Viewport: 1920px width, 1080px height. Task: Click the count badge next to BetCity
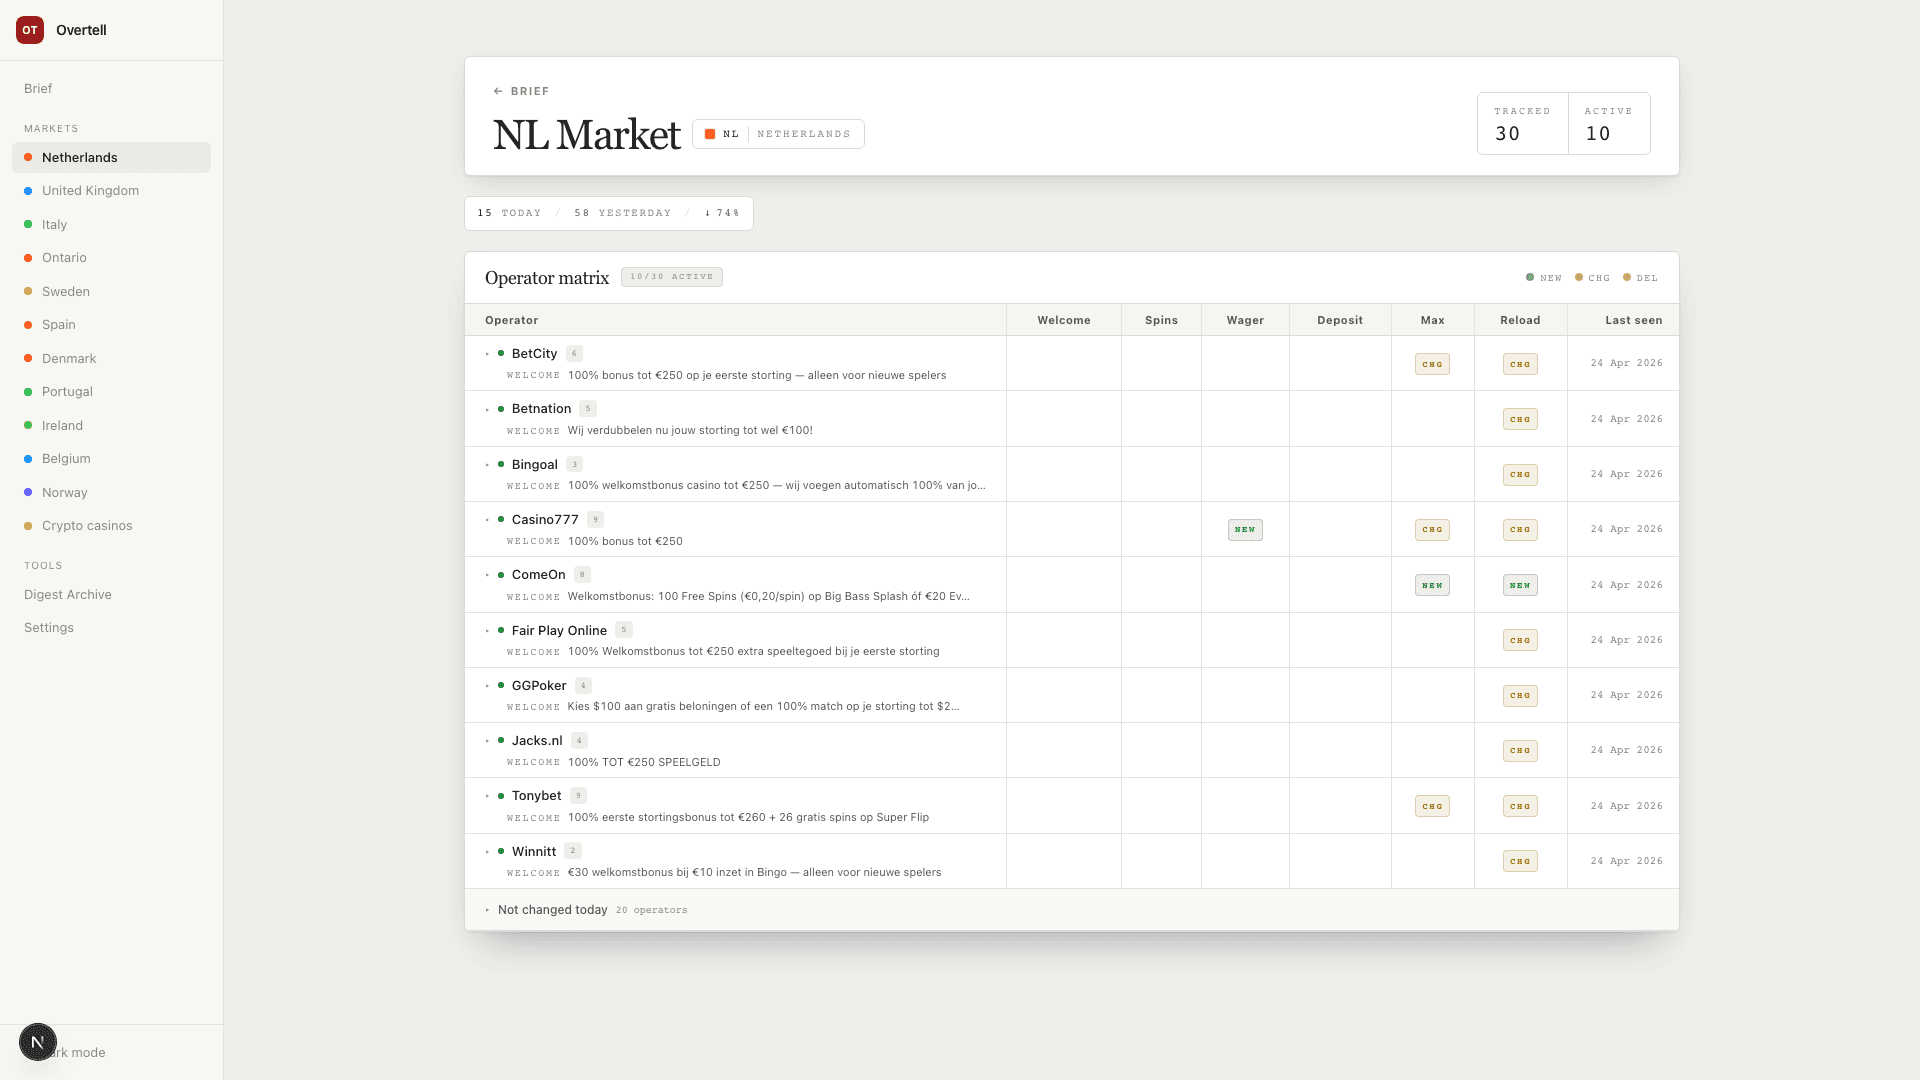(574, 353)
